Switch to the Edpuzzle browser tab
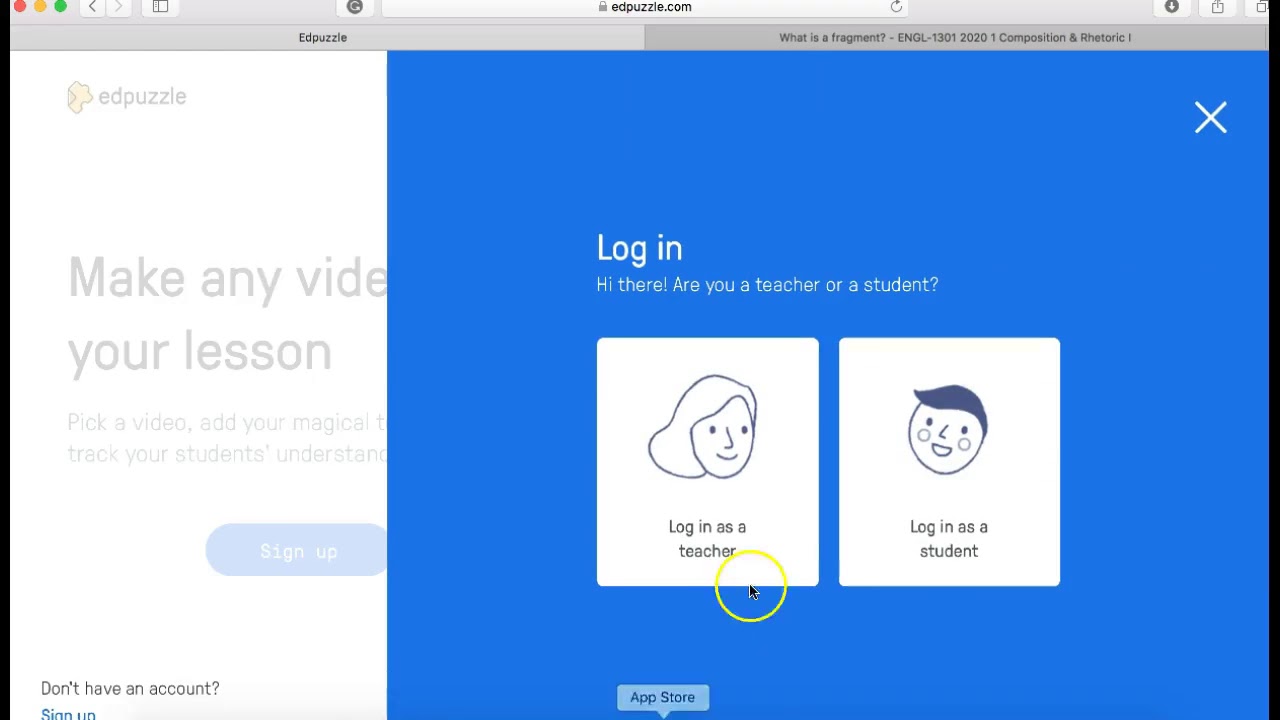This screenshot has width=1280, height=720. [323, 37]
